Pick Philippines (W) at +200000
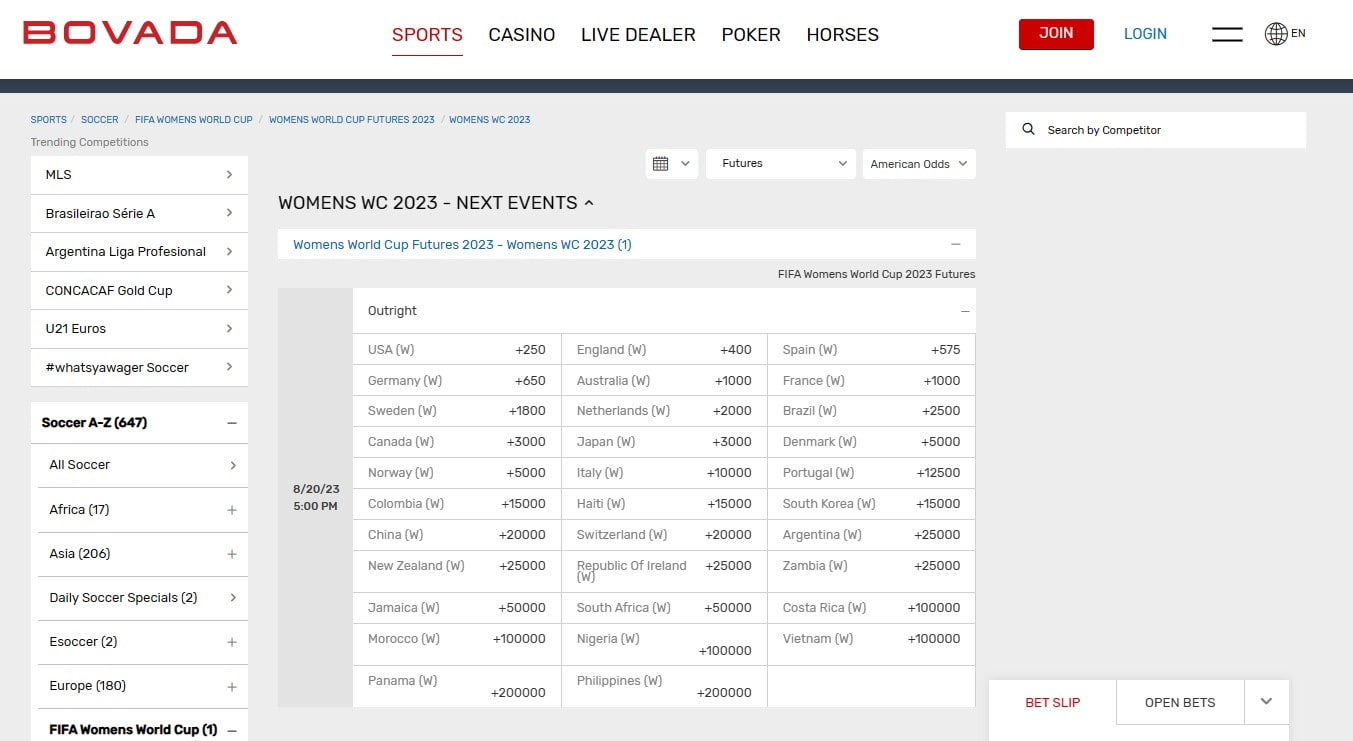 pos(664,687)
